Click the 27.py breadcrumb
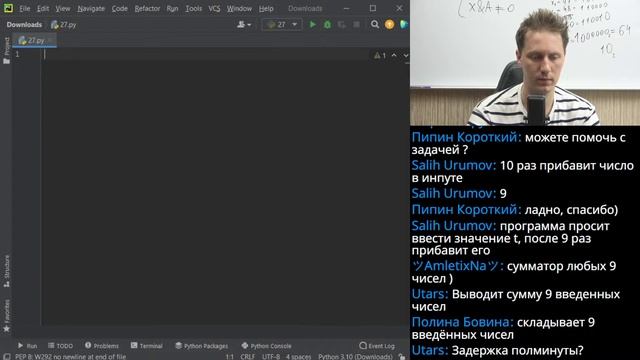This screenshot has width=640, height=360. point(64,24)
